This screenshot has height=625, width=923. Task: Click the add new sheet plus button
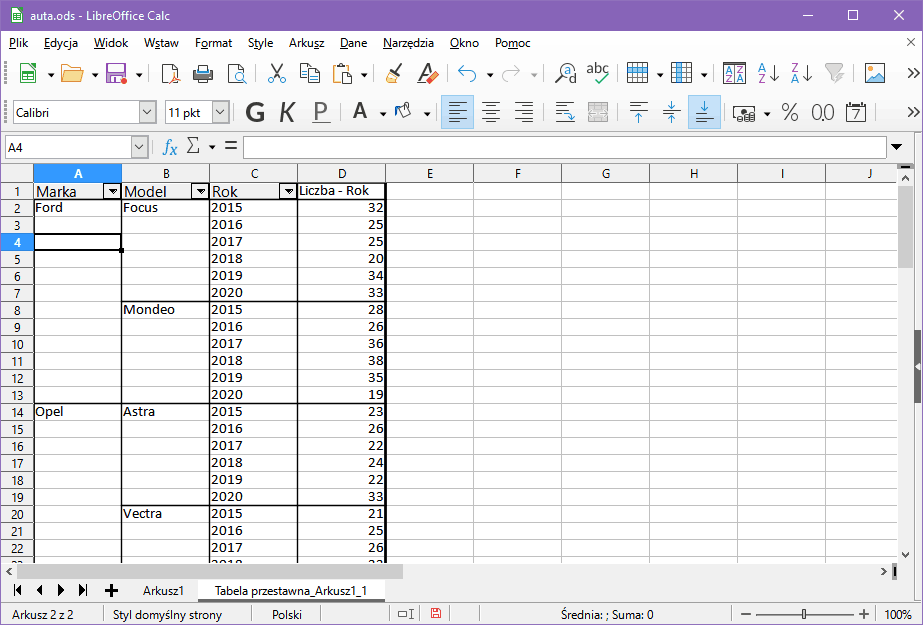coord(111,590)
